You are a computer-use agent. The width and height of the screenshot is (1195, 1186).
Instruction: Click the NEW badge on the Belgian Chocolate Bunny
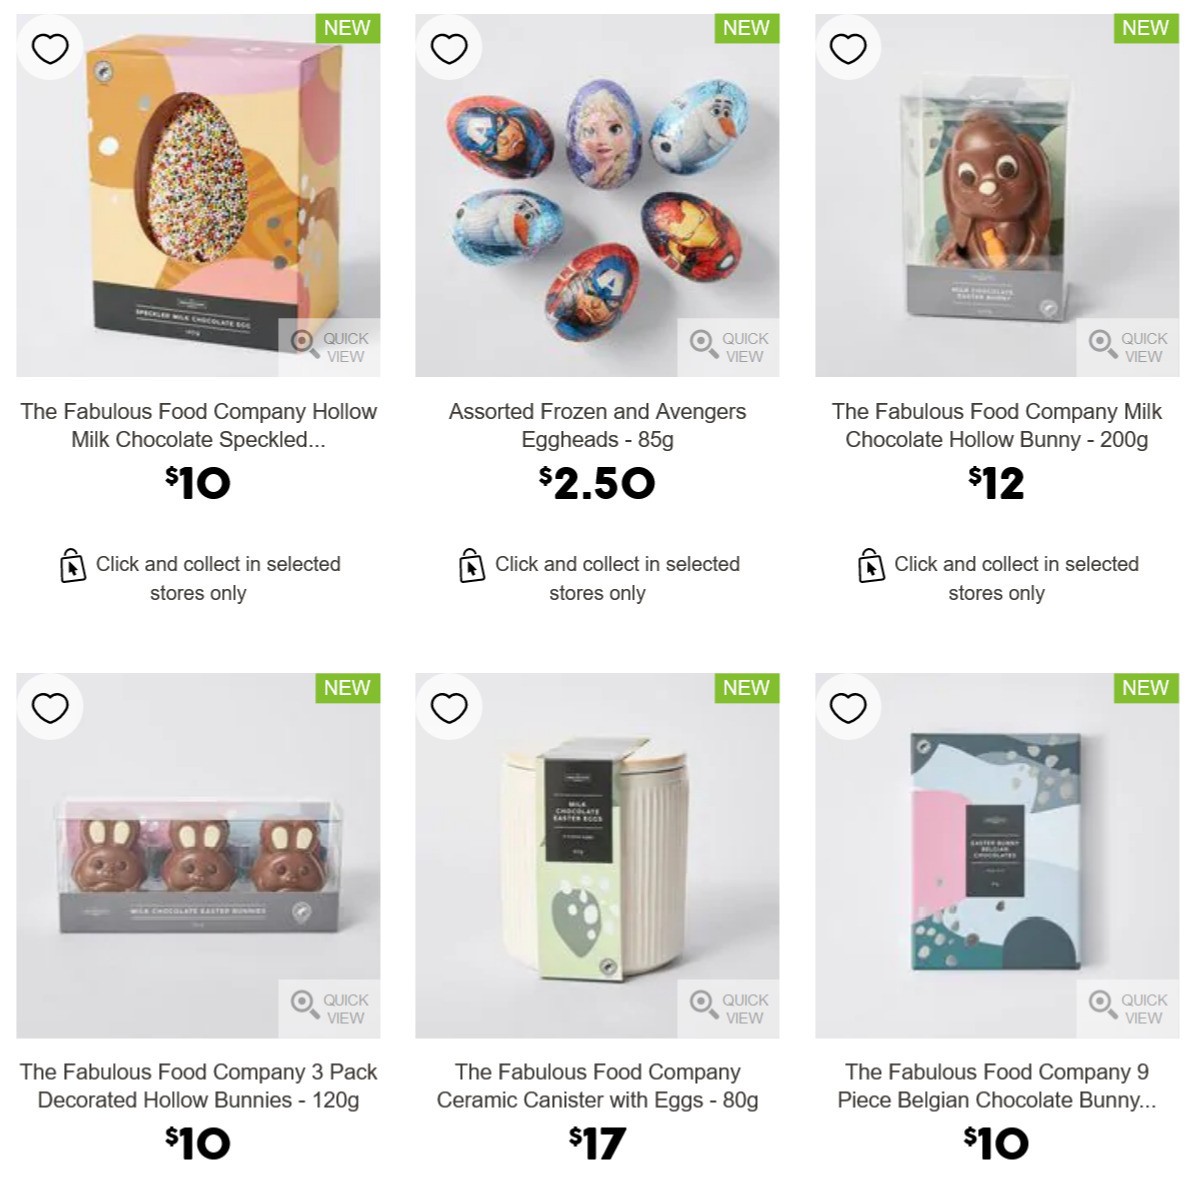pos(1145,689)
